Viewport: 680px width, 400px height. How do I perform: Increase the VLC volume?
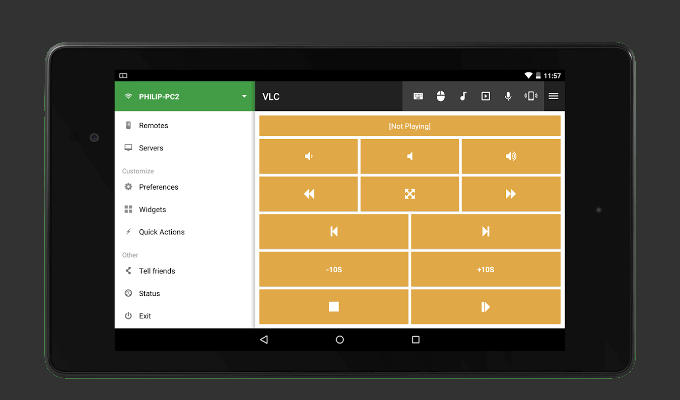[511, 156]
